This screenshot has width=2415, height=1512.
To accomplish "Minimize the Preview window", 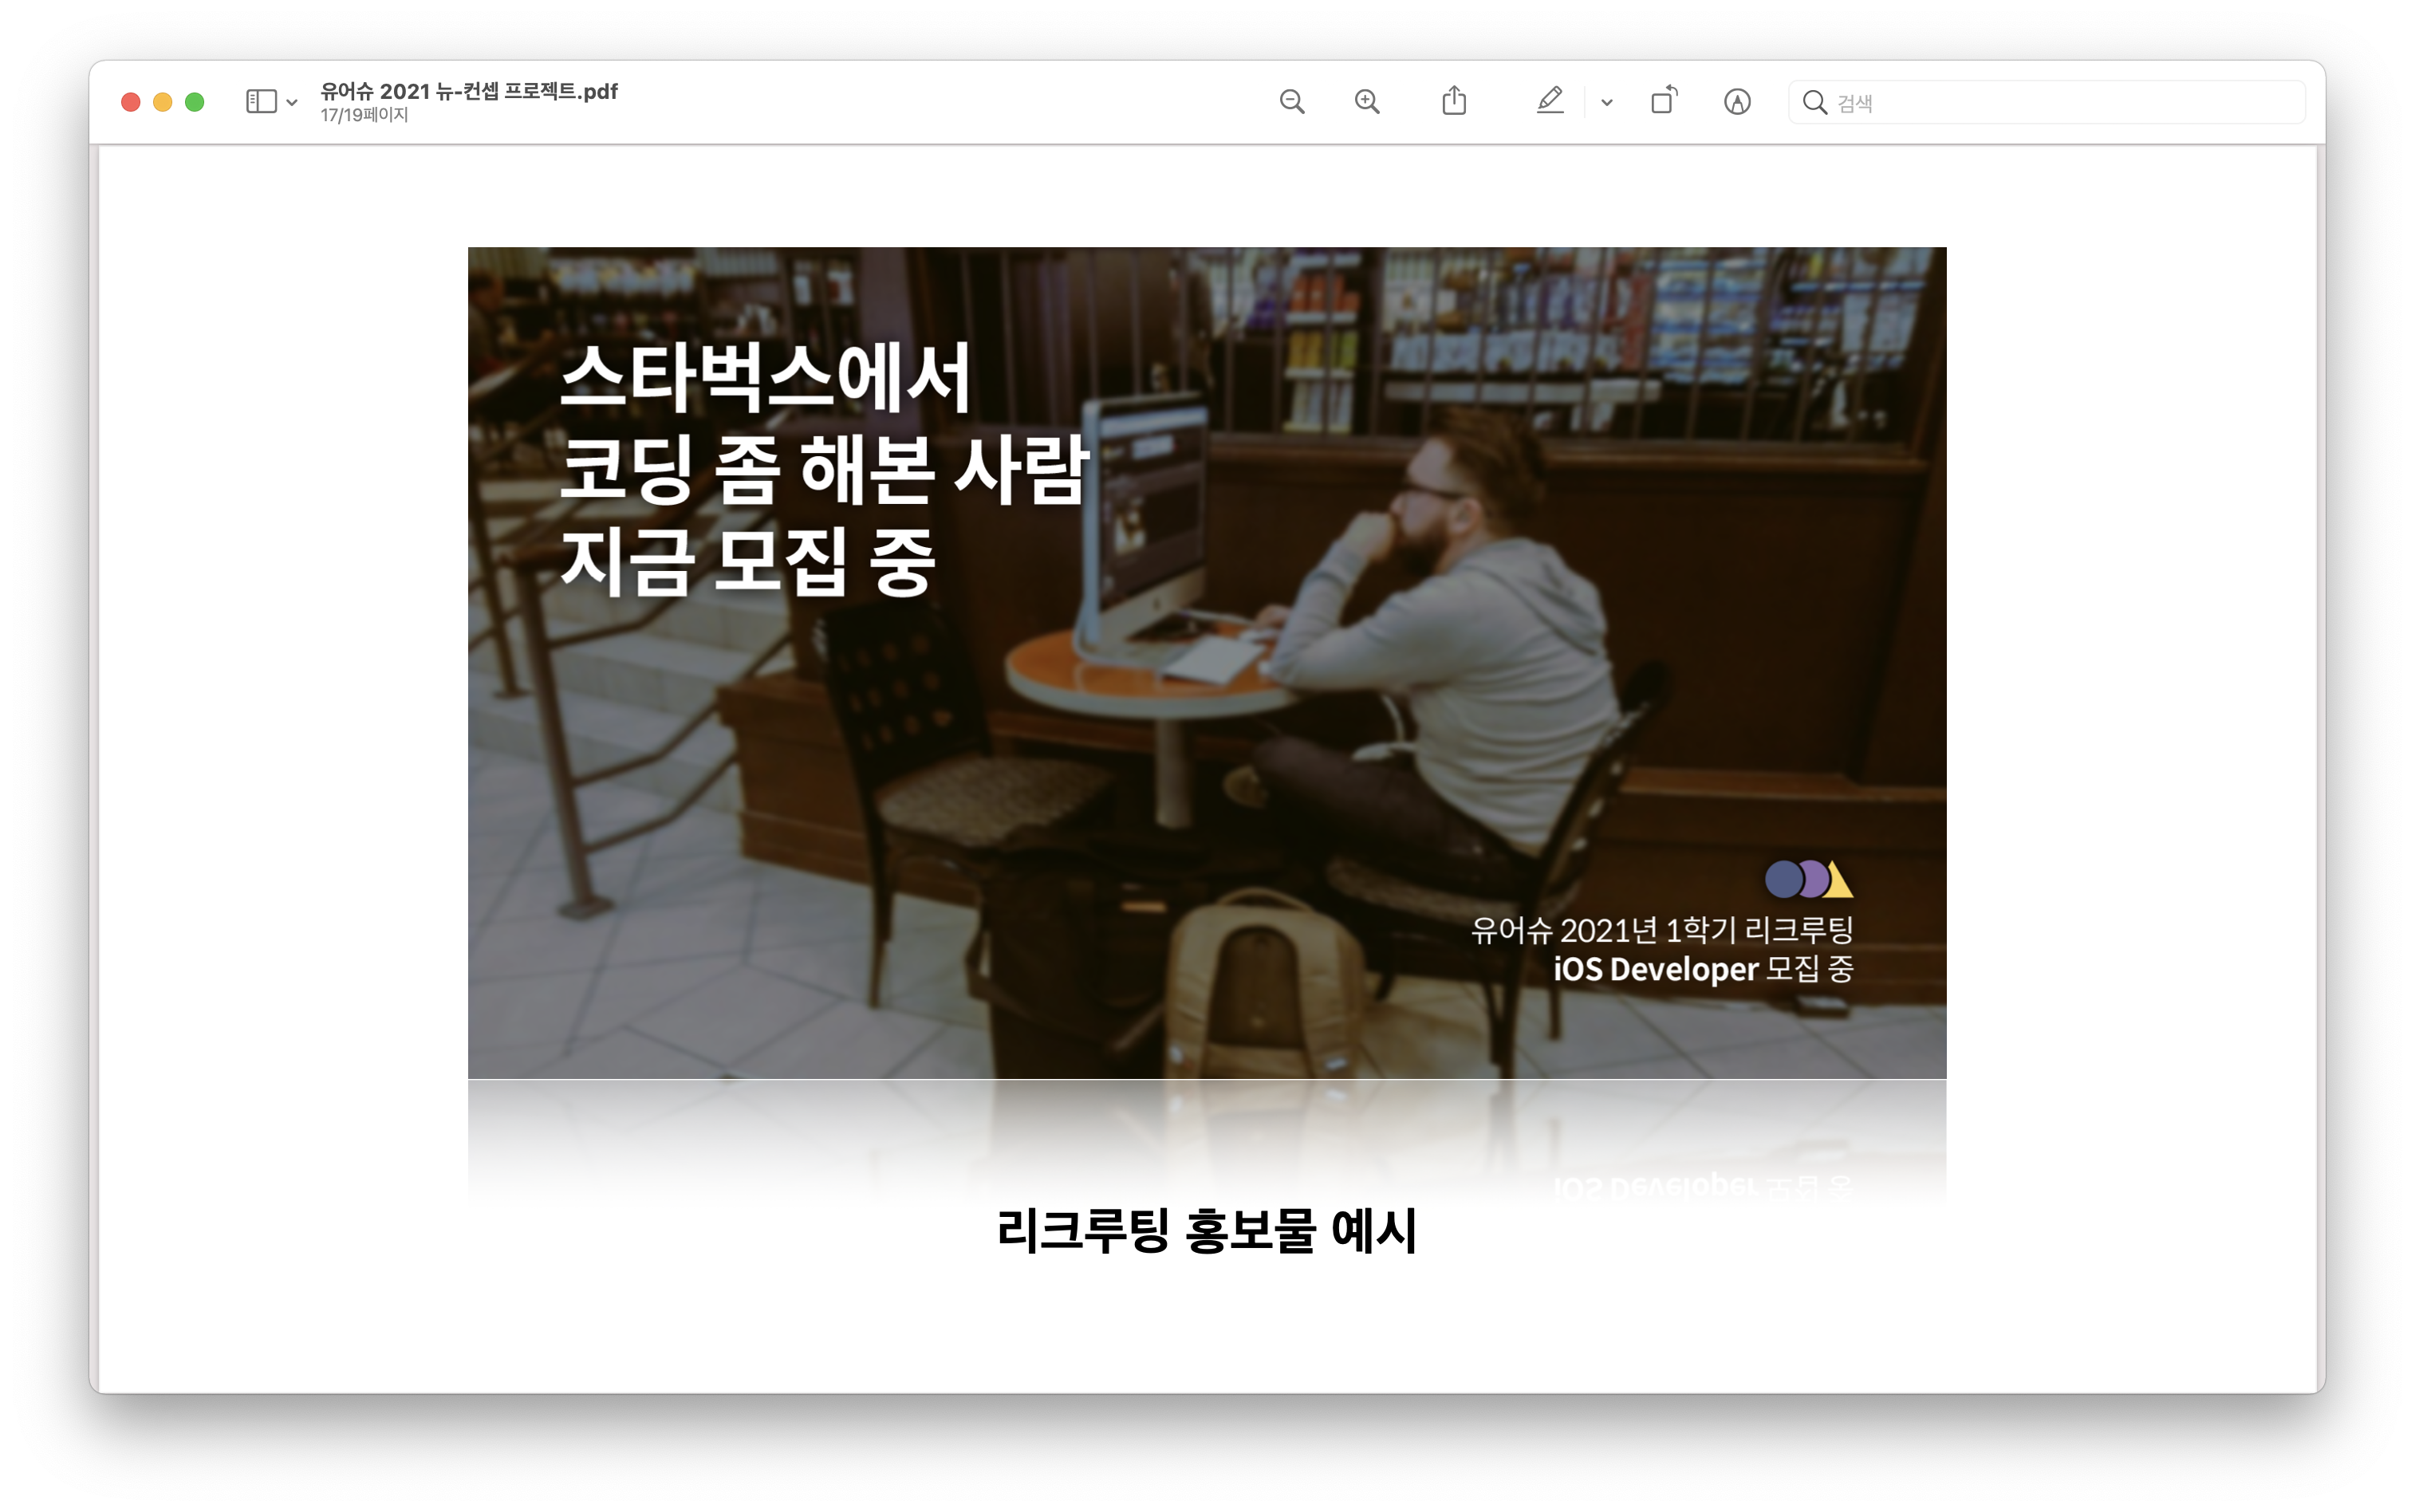I will pos(163,102).
